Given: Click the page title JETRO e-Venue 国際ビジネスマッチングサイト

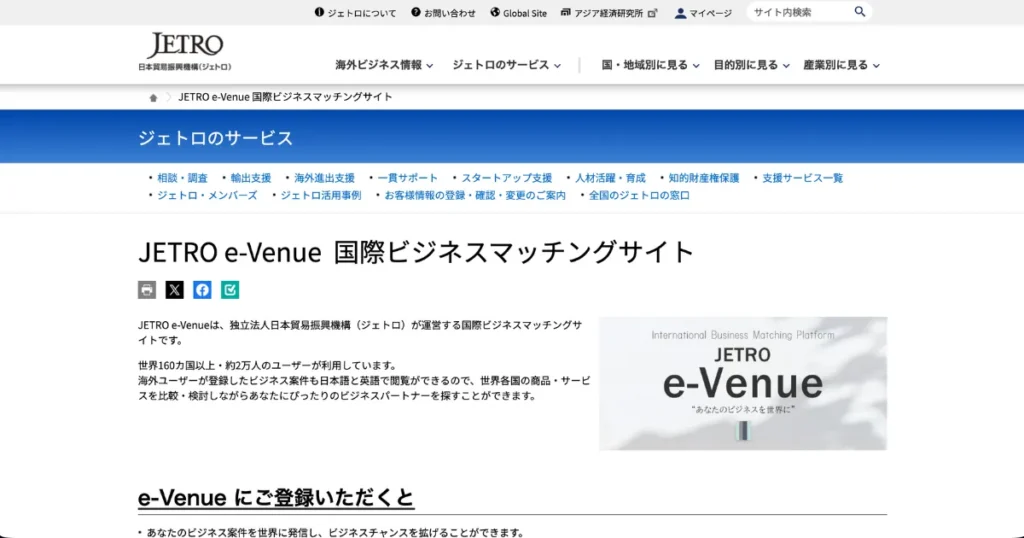Looking at the screenshot, I should (x=416, y=252).
